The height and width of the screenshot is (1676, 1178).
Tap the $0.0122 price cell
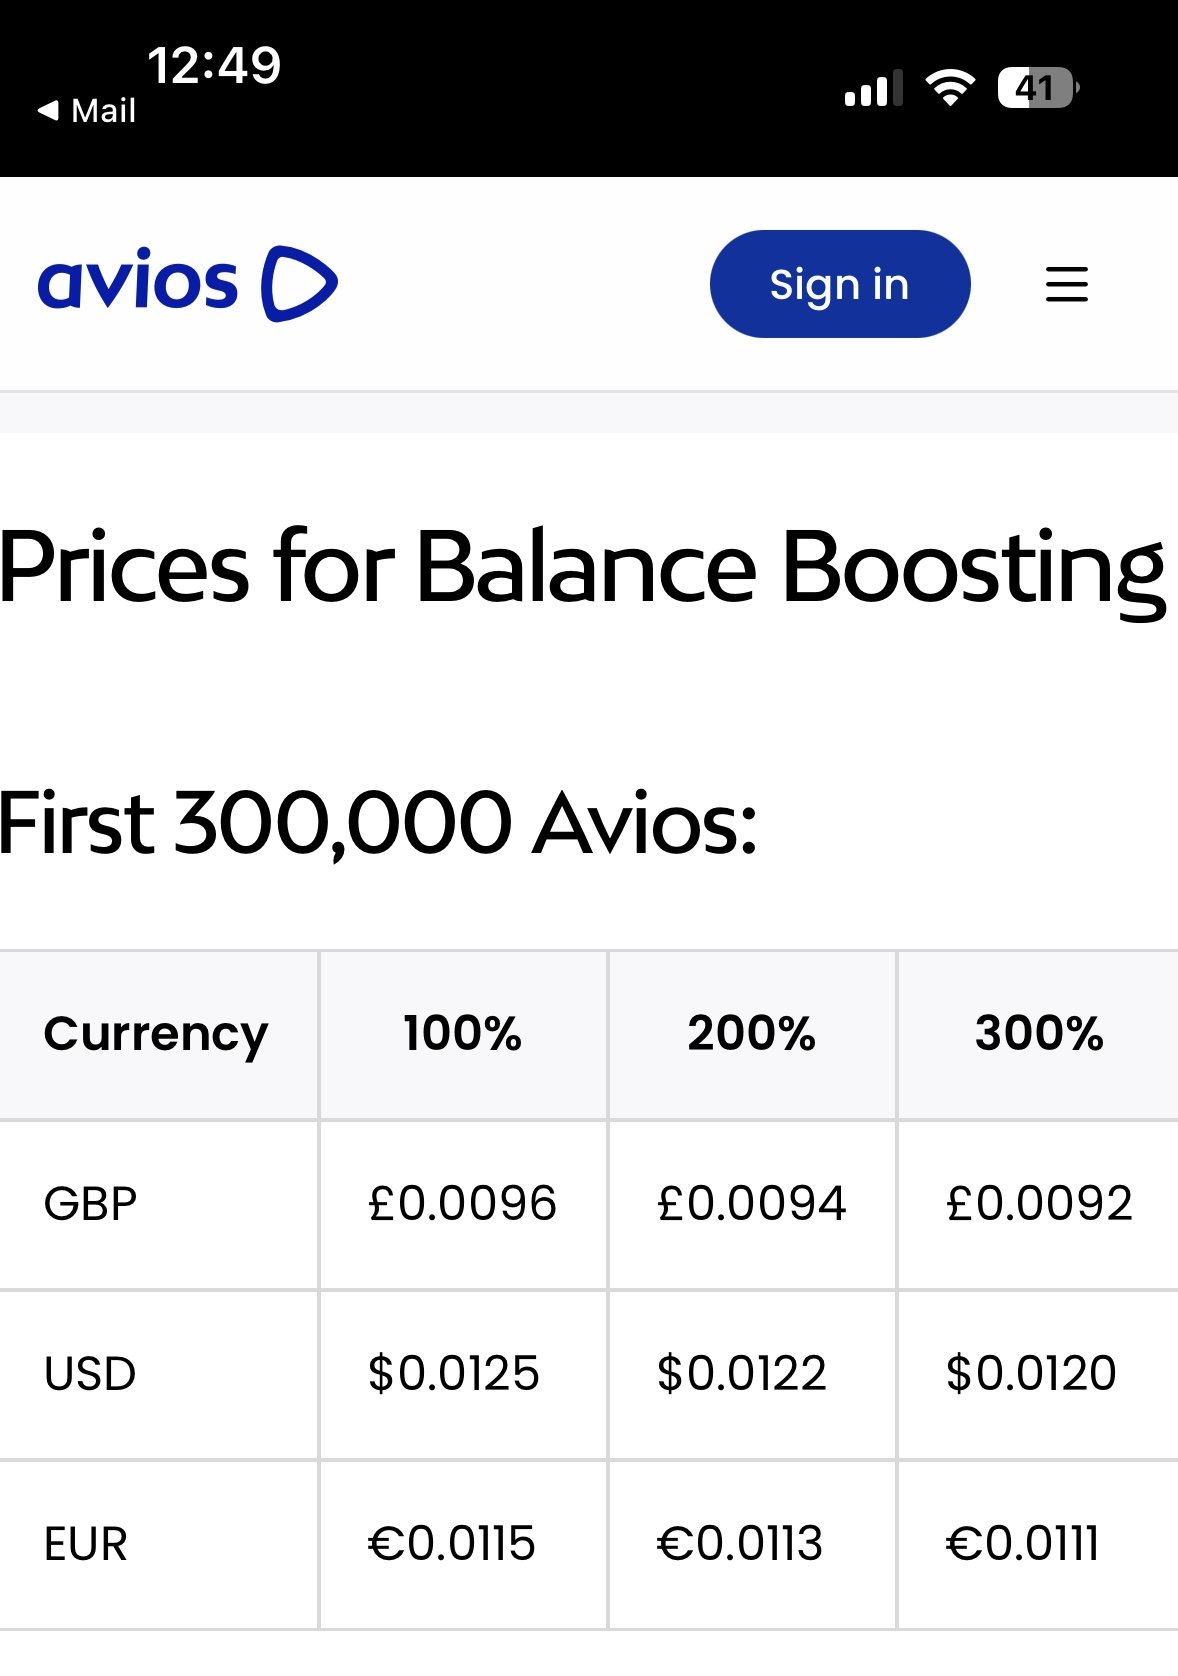(741, 1374)
